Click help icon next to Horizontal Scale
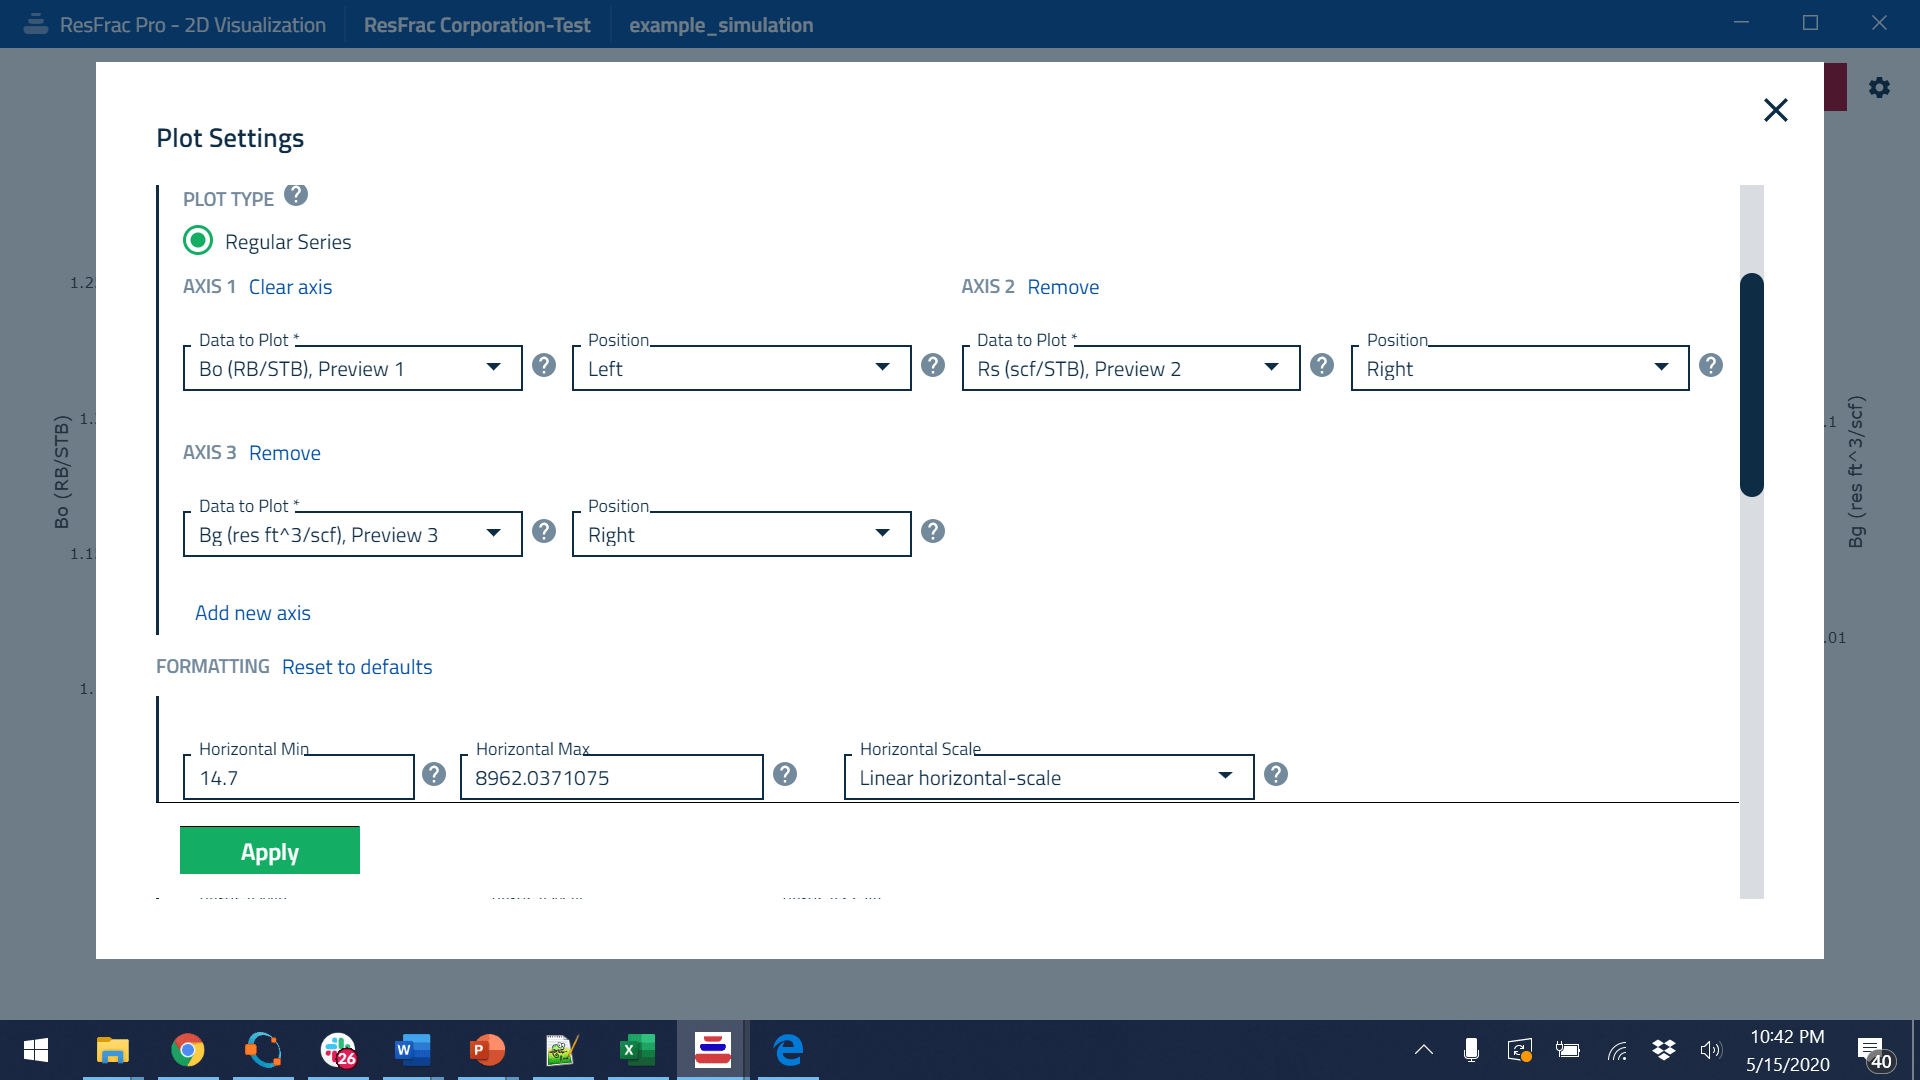The image size is (1920, 1080). [1276, 775]
